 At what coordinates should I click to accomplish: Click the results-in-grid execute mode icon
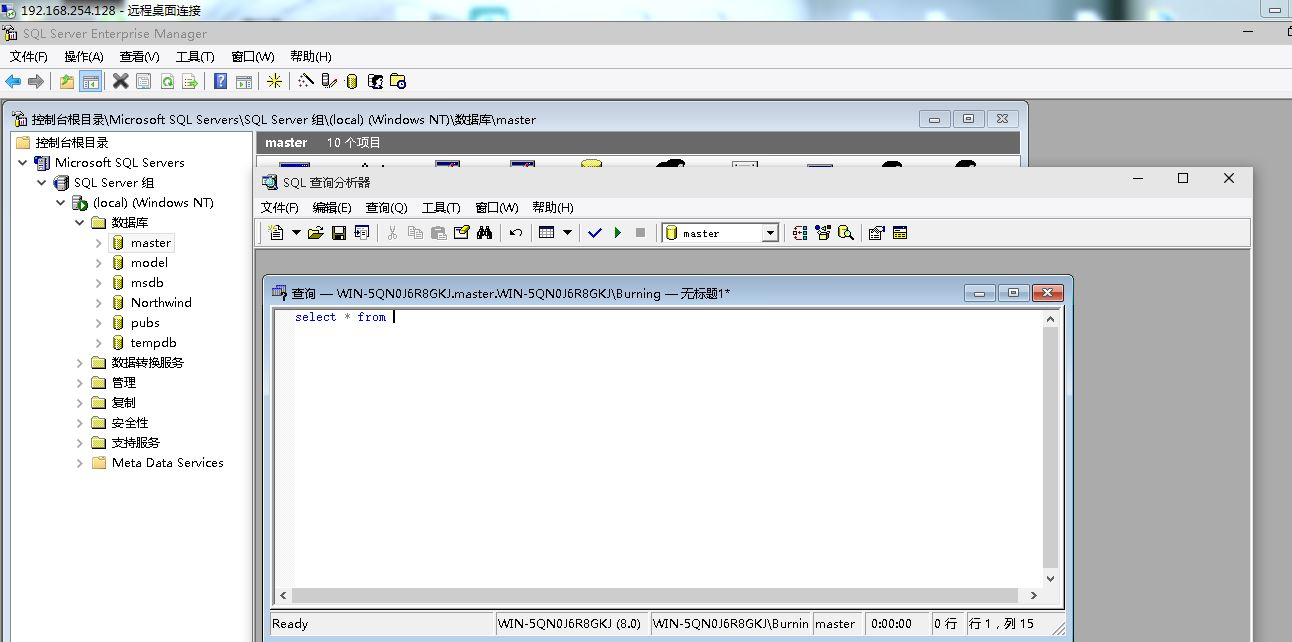pos(547,233)
